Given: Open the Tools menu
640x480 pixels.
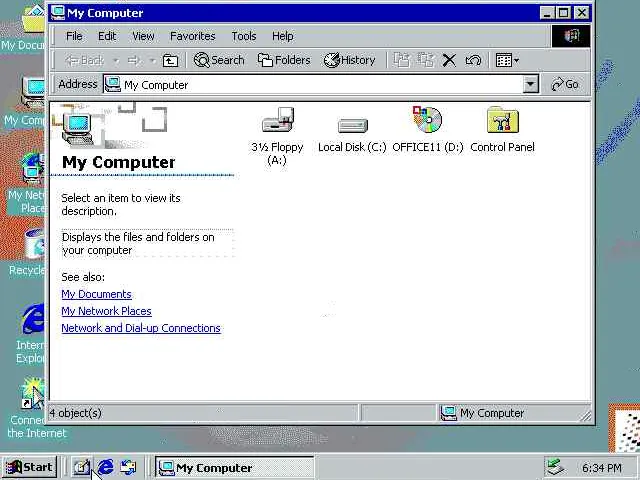Looking at the screenshot, I should [244, 36].
